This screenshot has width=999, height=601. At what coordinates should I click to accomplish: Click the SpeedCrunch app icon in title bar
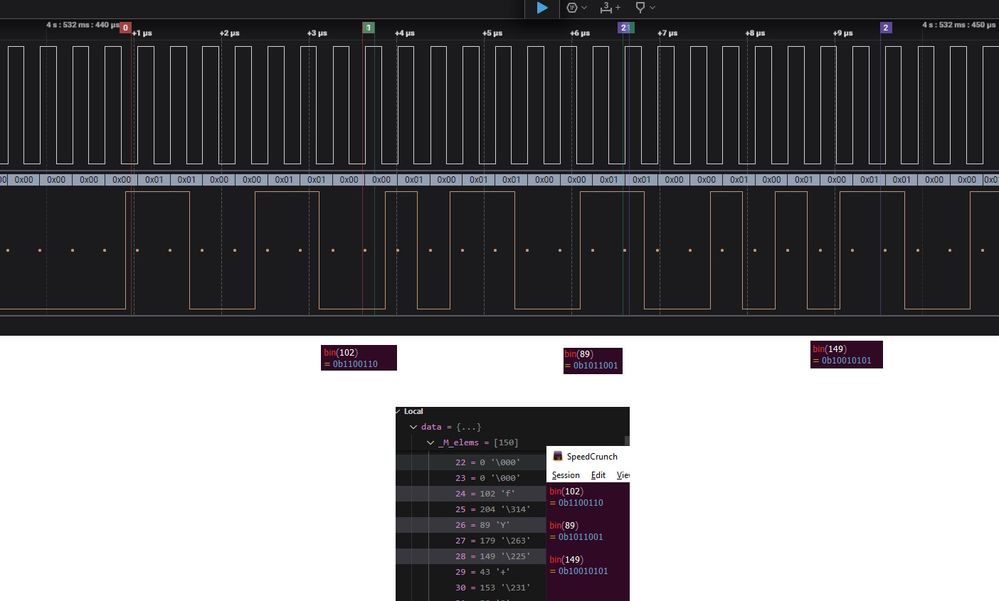point(557,456)
